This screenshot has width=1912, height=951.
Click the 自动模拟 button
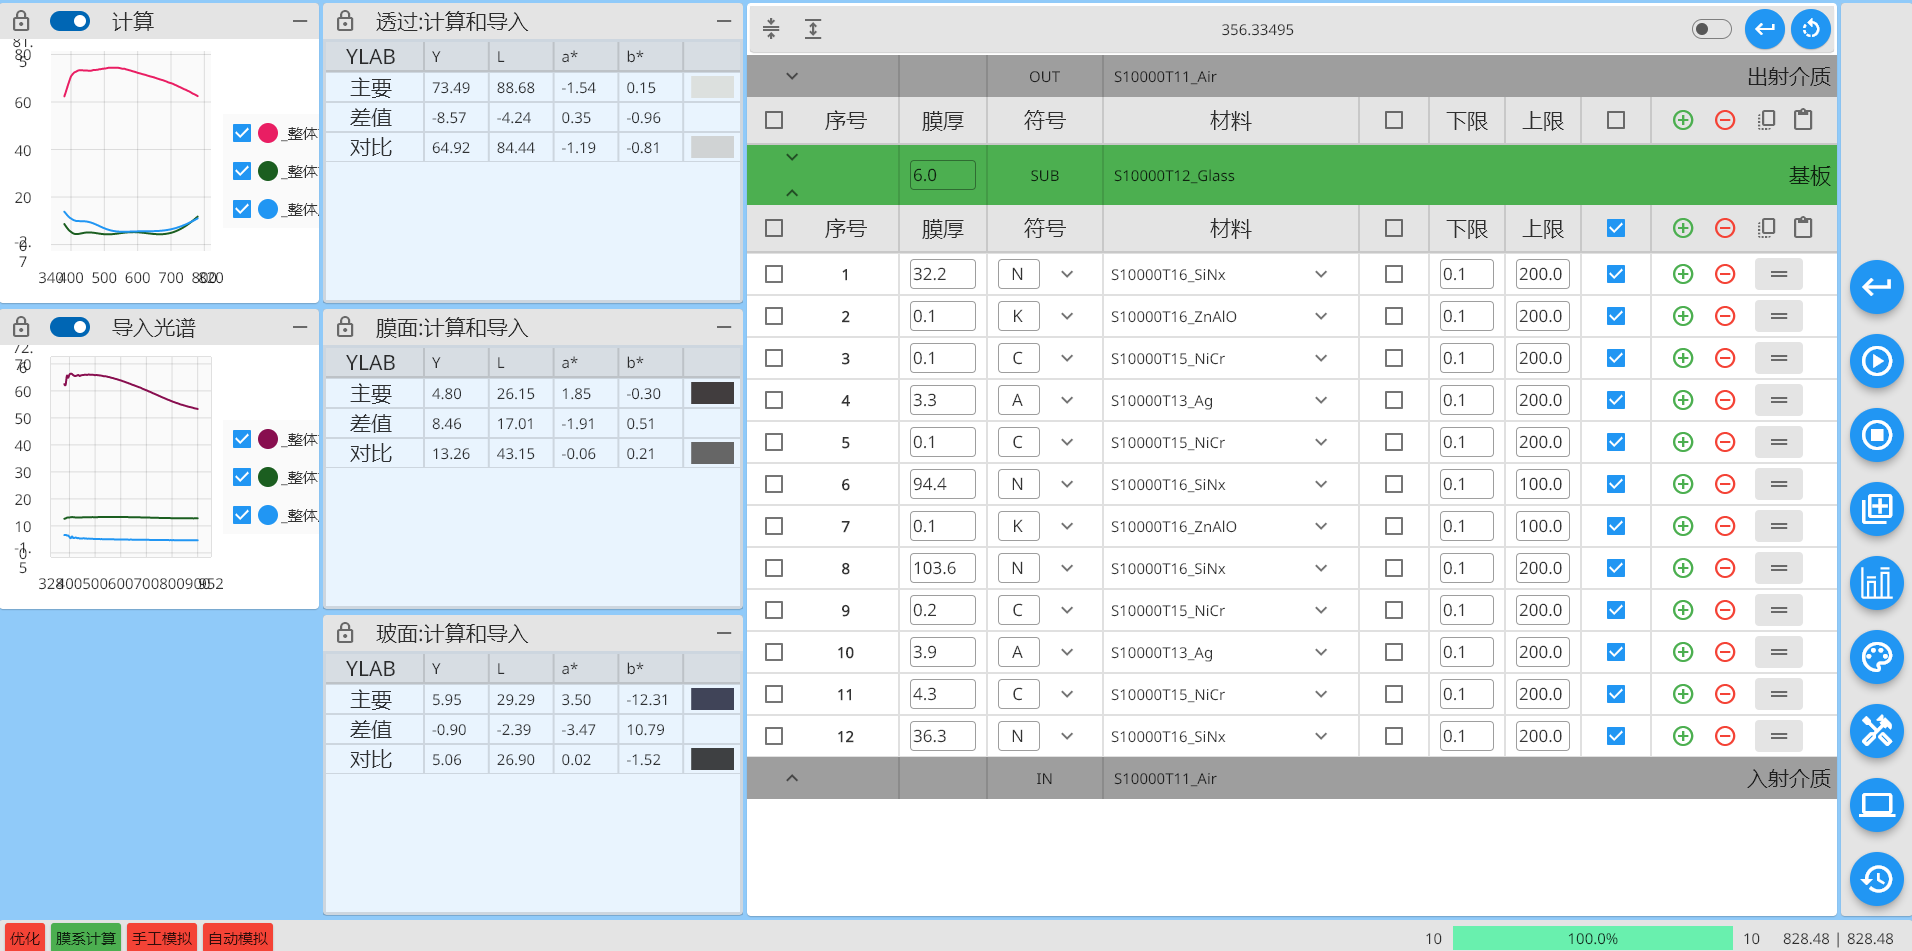pyautogui.click(x=238, y=938)
